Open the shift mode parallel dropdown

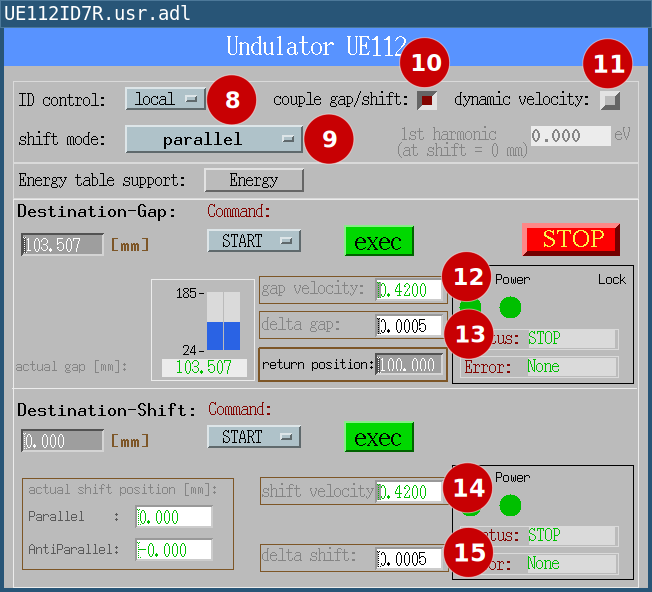point(214,139)
